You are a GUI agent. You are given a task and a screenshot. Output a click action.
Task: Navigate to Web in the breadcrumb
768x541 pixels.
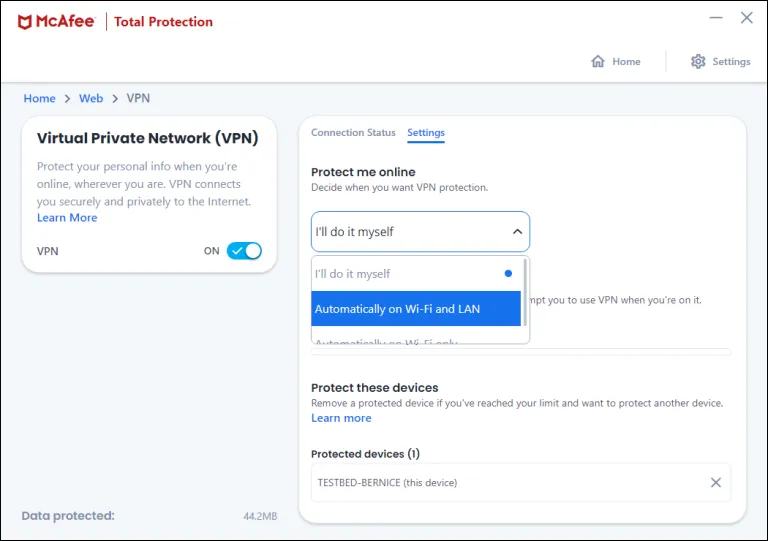91,98
